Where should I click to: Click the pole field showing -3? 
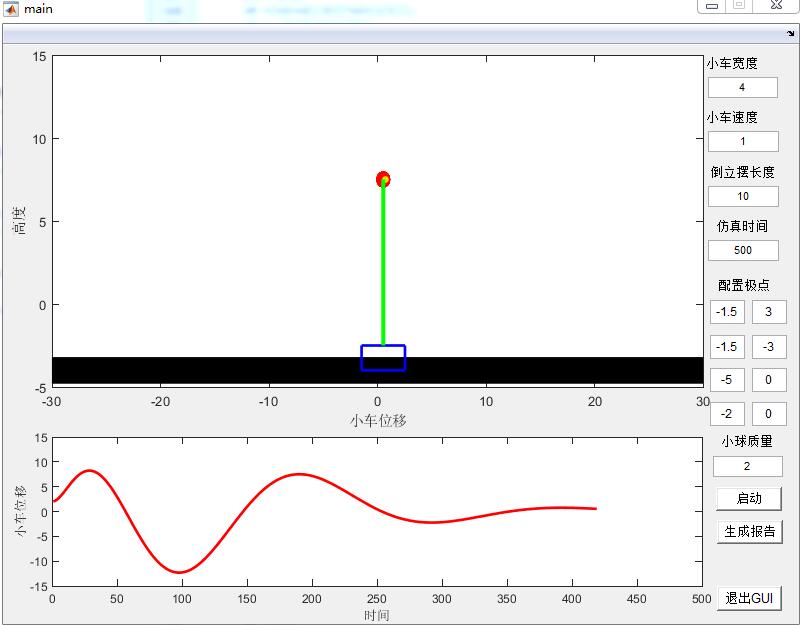(x=769, y=347)
